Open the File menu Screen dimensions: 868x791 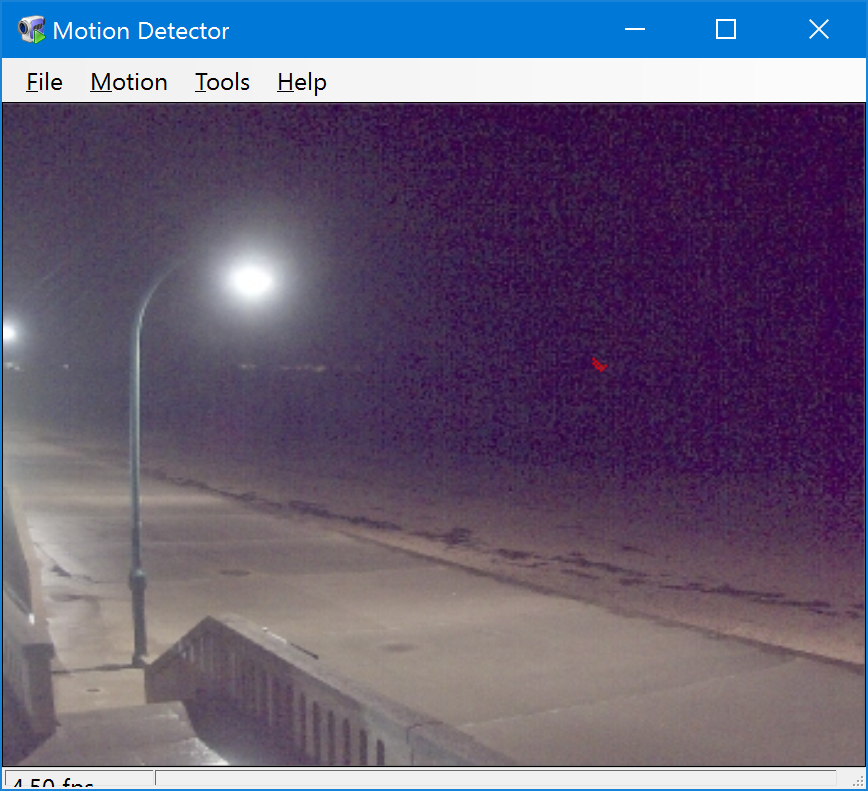[x=44, y=82]
